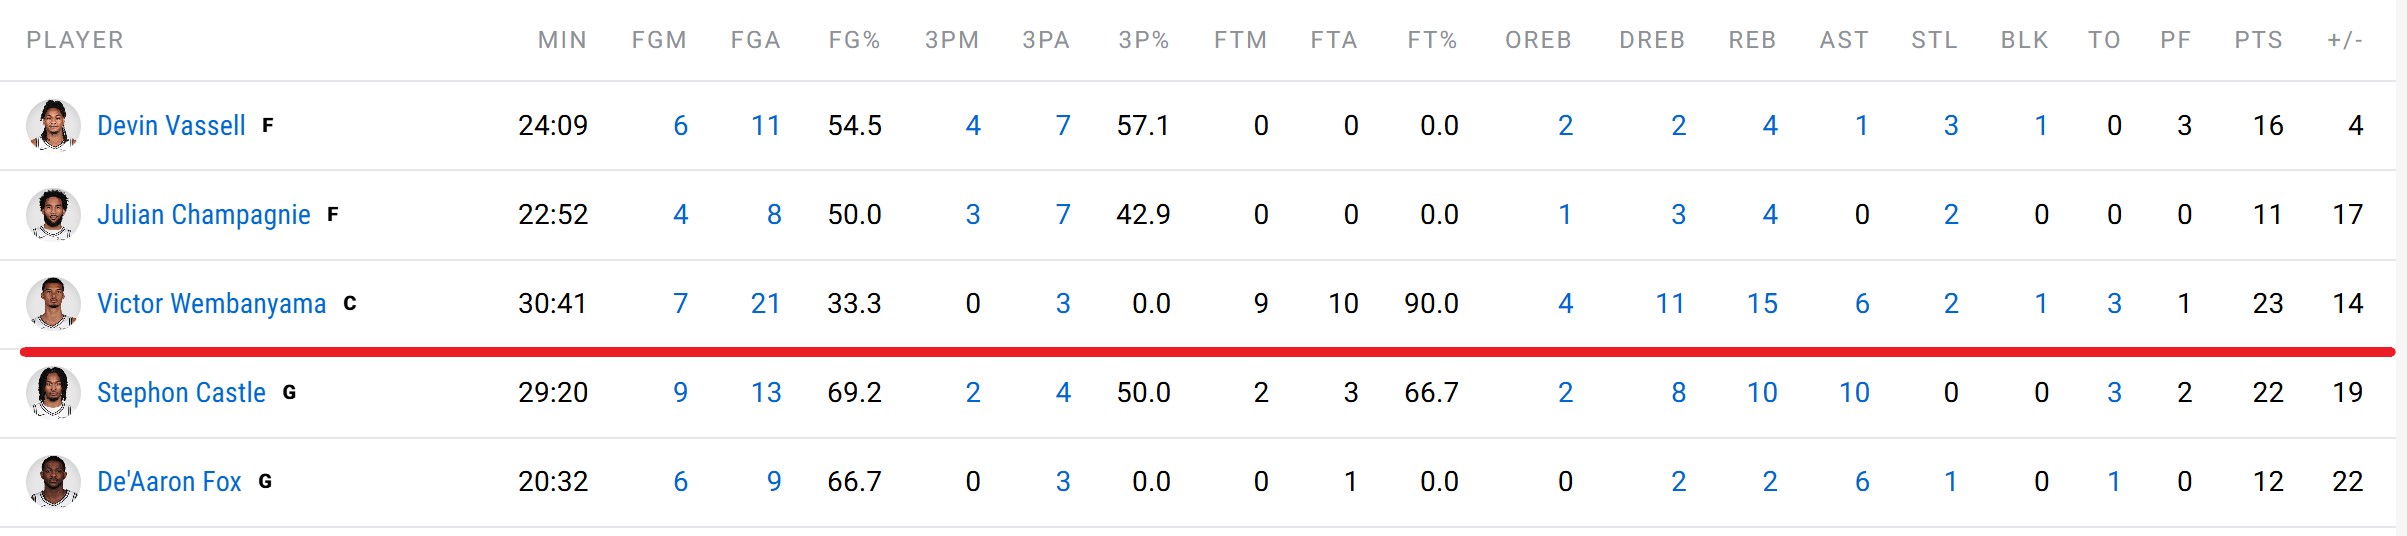2407x536 pixels.
Task: Click Devin Vassell's headshot photo
Action: pos(53,125)
